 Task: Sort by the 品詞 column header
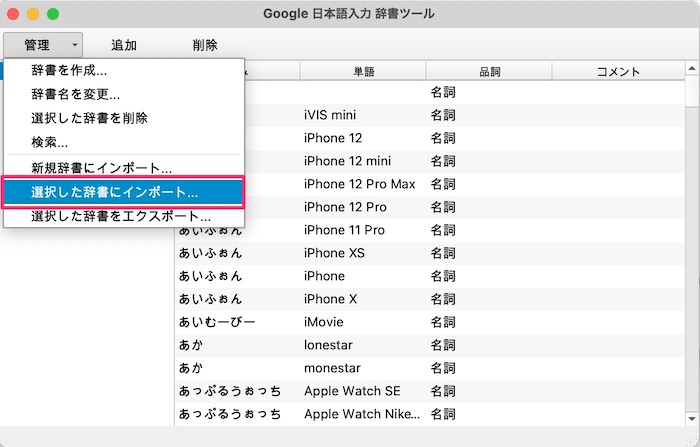coord(489,71)
